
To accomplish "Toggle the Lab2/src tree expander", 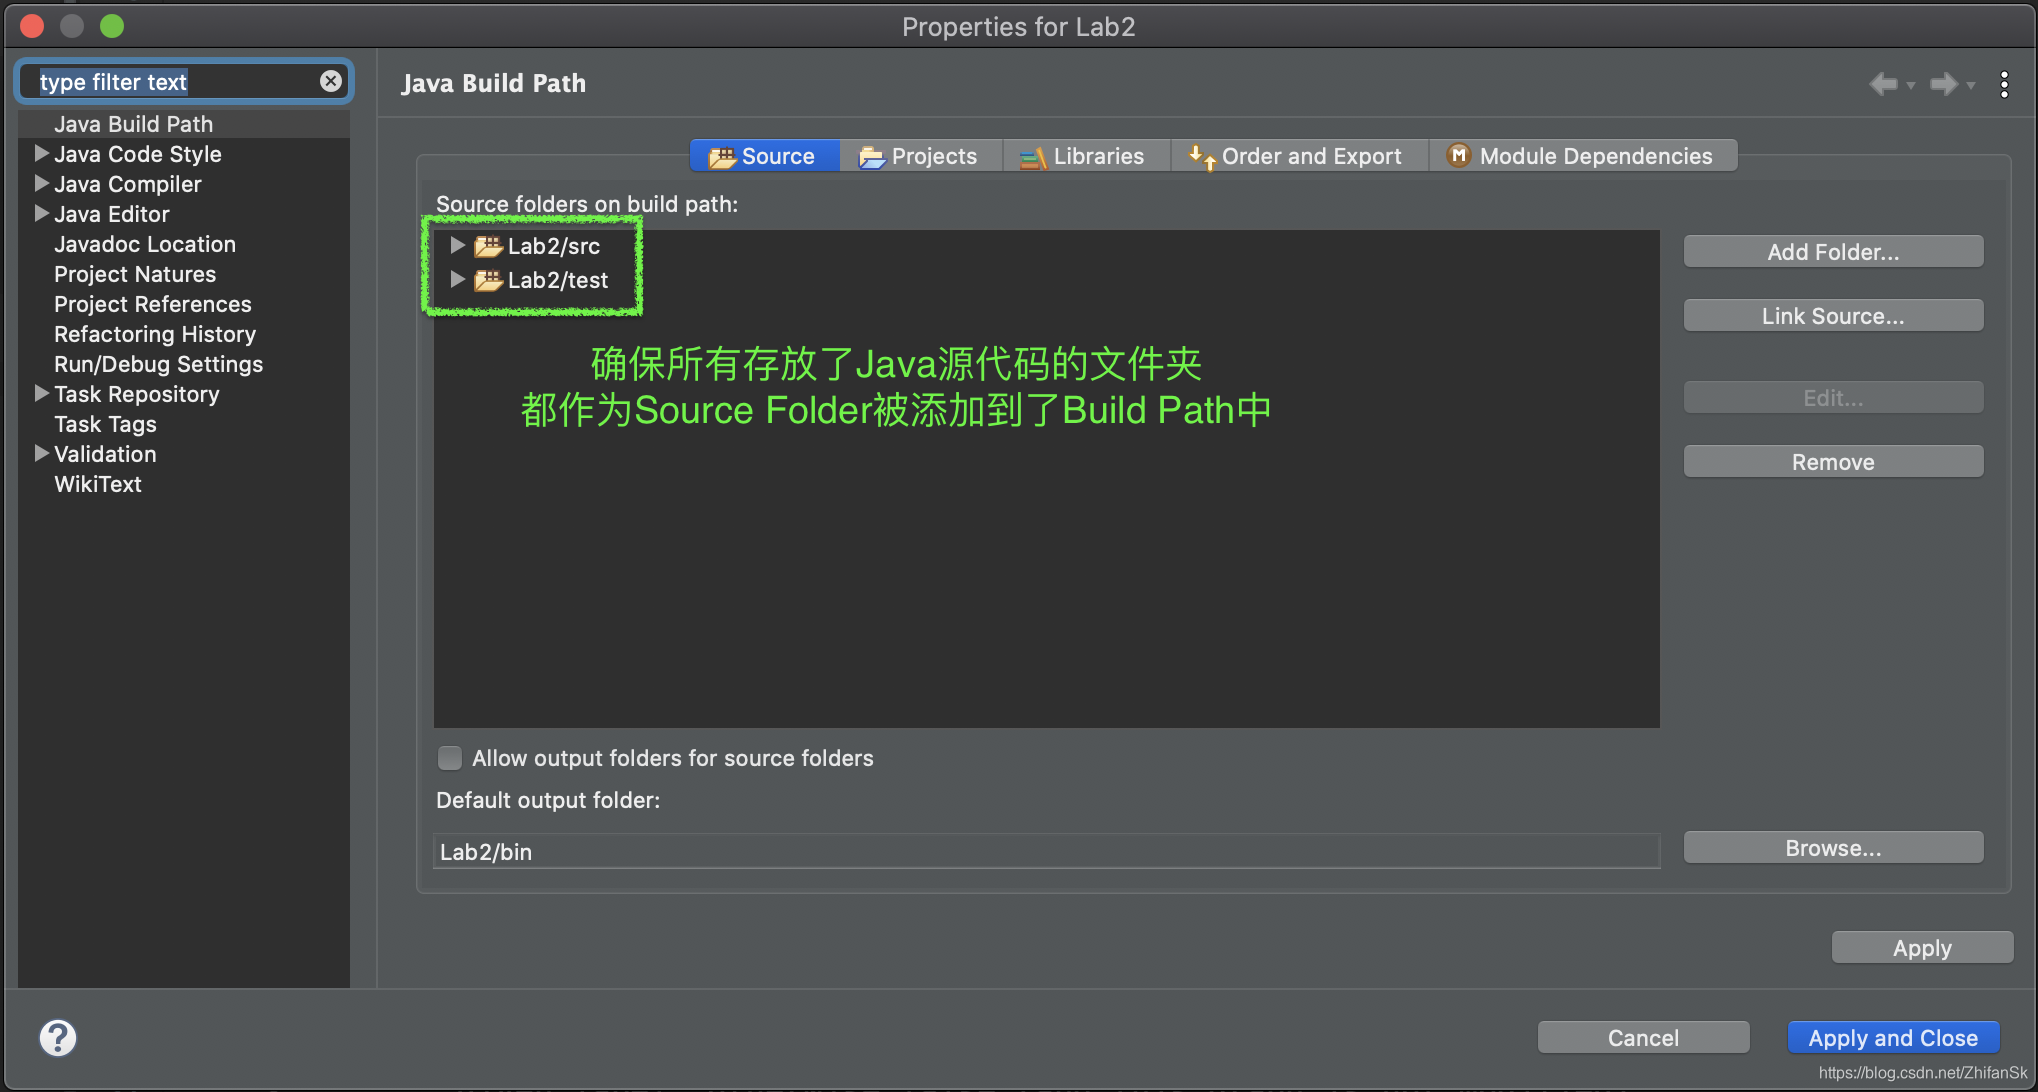I will pyautogui.click(x=458, y=244).
